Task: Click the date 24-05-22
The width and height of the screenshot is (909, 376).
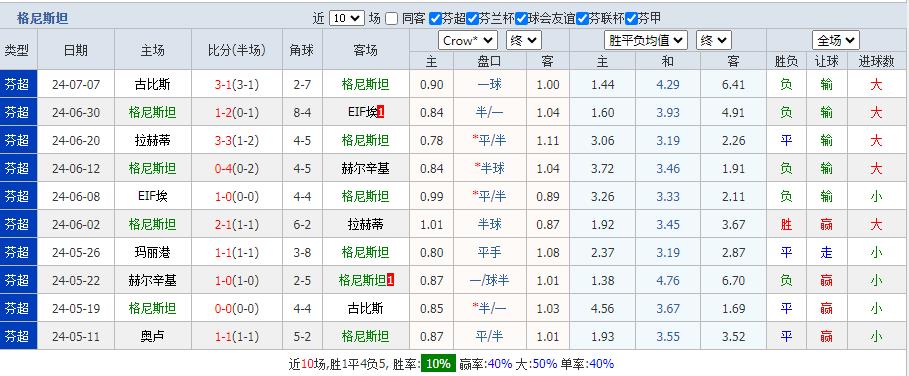Action: click(x=76, y=280)
